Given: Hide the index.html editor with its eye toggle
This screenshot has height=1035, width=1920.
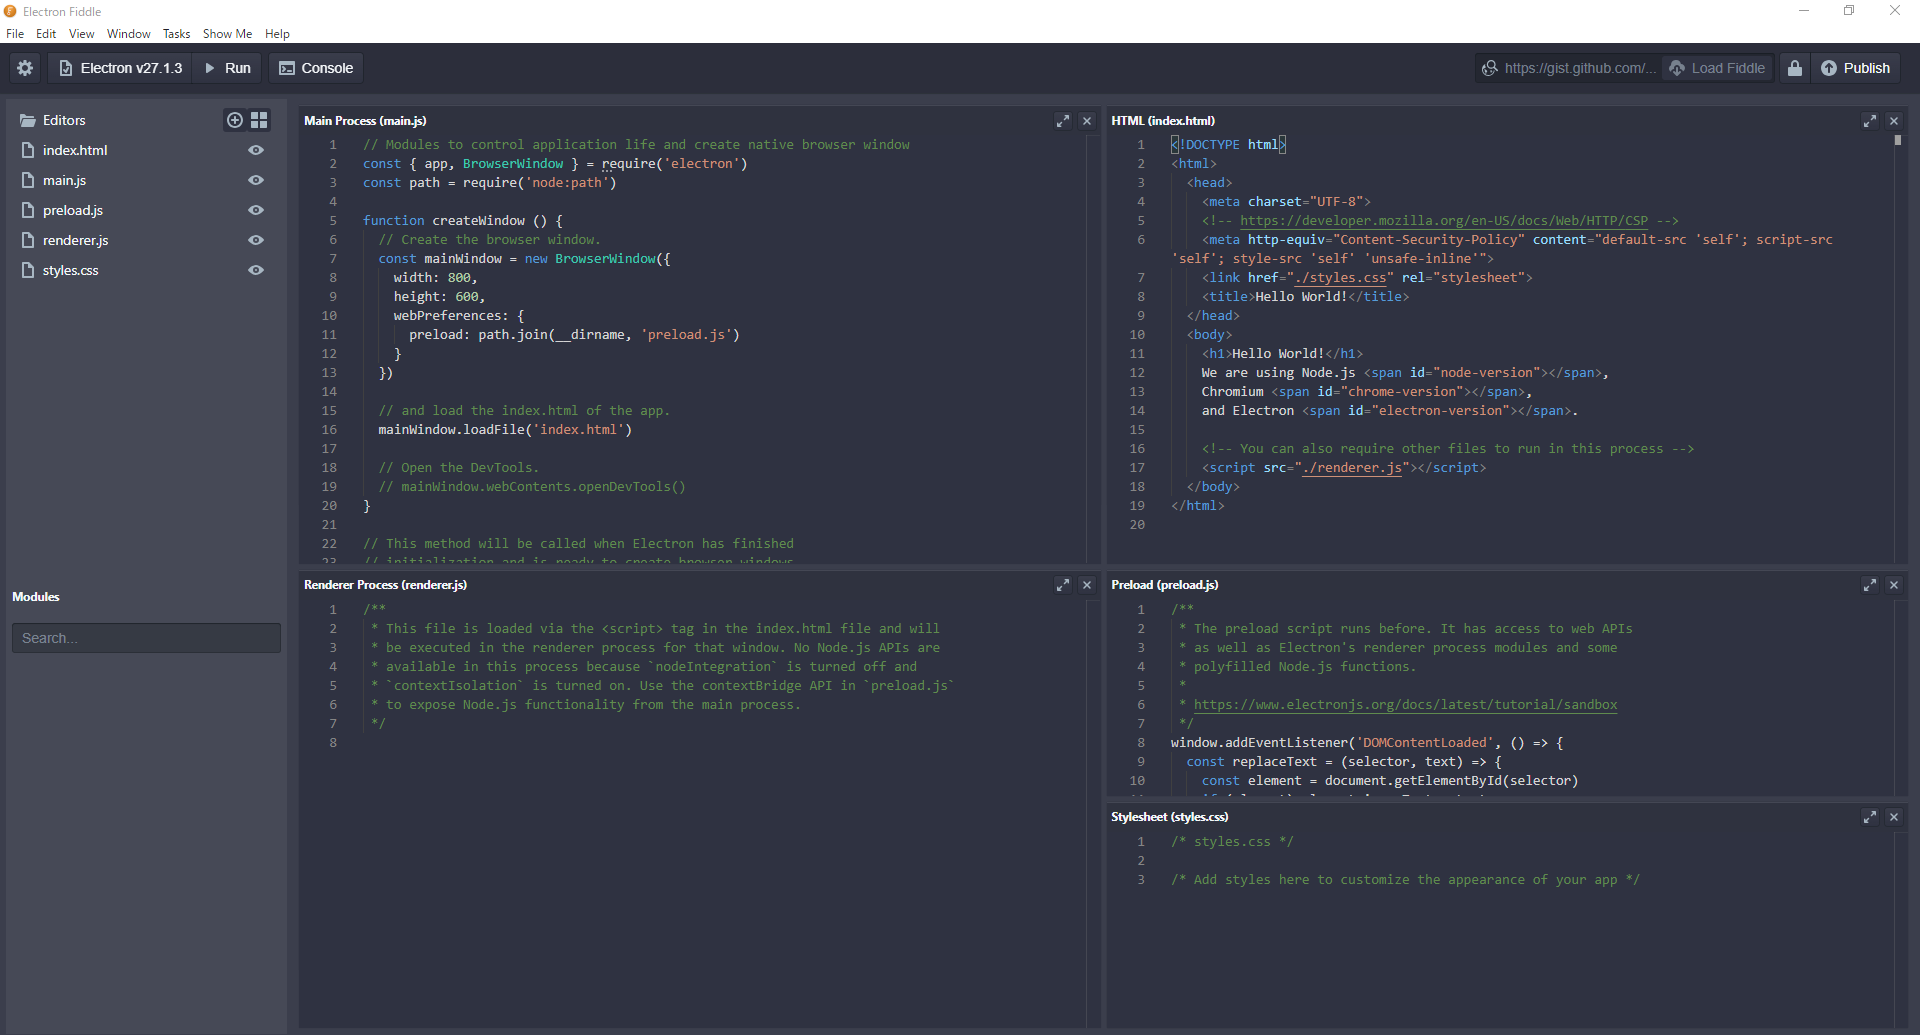Looking at the screenshot, I should tap(256, 149).
